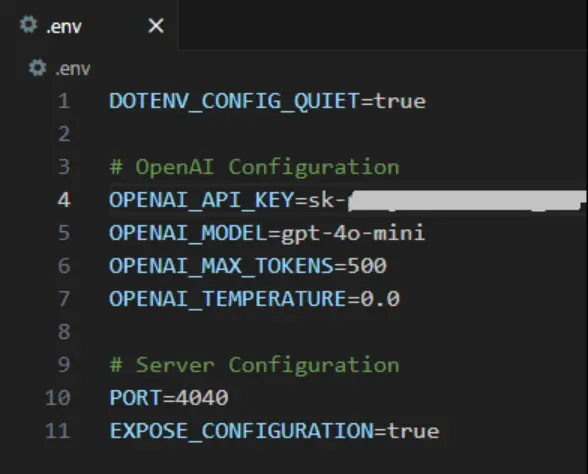
Task: Click the OPENAI_MAX_TOKENS=500 line
Action: point(248,266)
